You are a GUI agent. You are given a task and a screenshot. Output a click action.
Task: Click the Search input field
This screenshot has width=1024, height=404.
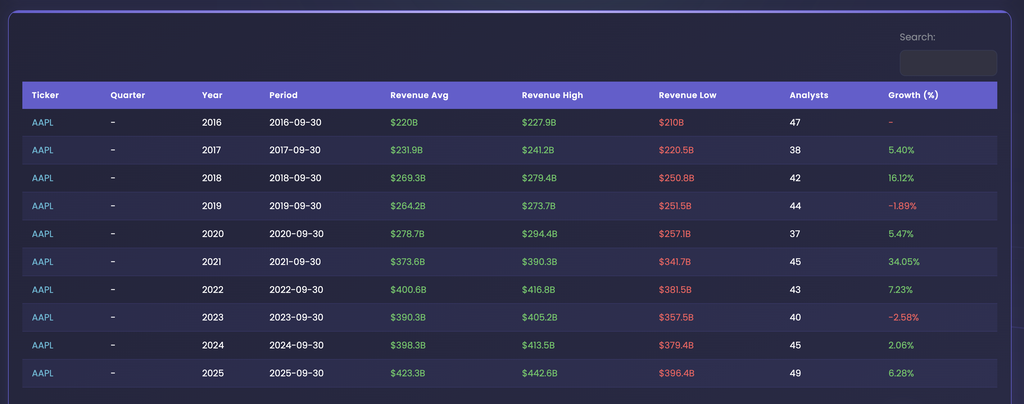[x=948, y=63]
